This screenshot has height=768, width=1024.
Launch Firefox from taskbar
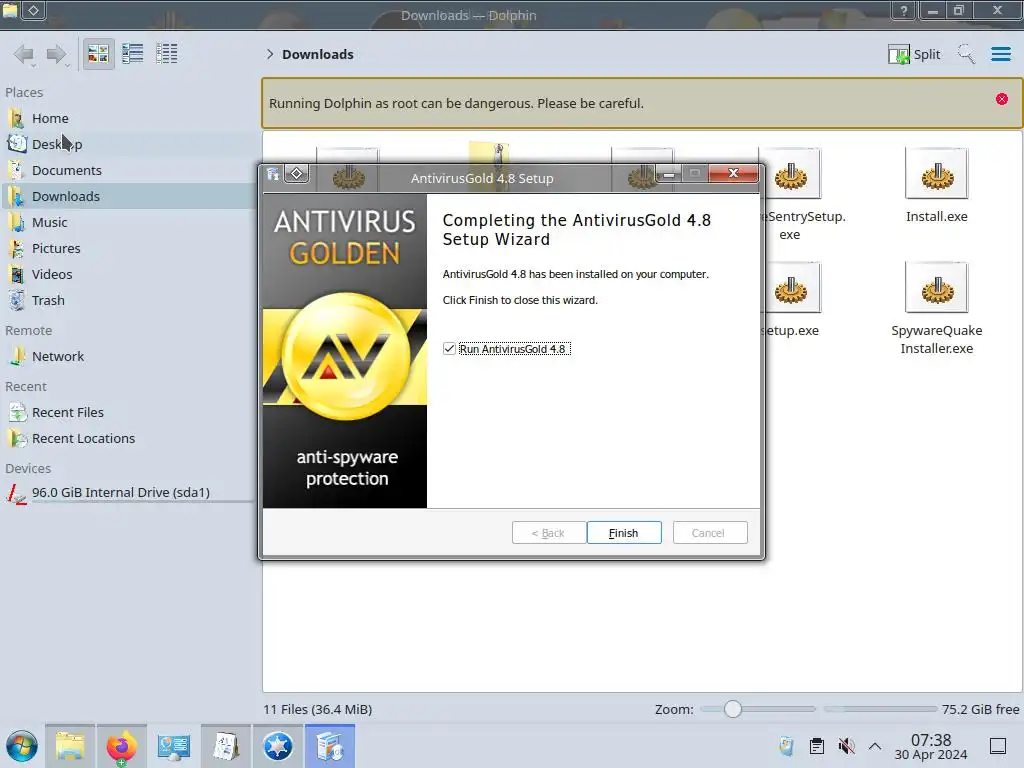121,746
